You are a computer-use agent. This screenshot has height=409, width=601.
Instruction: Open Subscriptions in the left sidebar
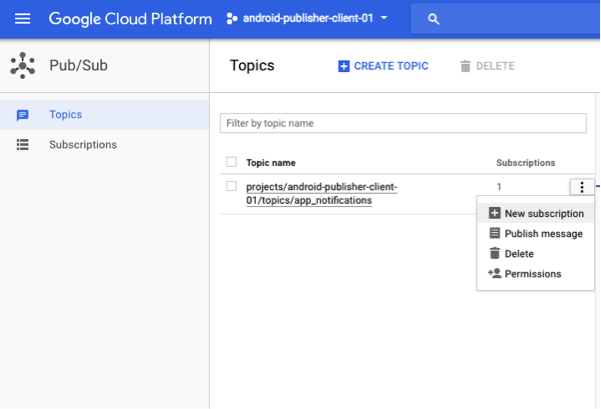[x=83, y=145]
